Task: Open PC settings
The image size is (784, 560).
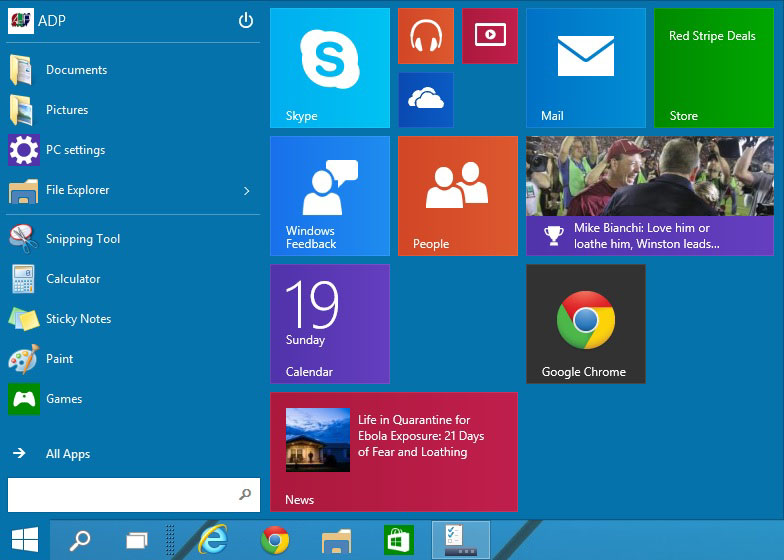Action: click(x=133, y=150)
